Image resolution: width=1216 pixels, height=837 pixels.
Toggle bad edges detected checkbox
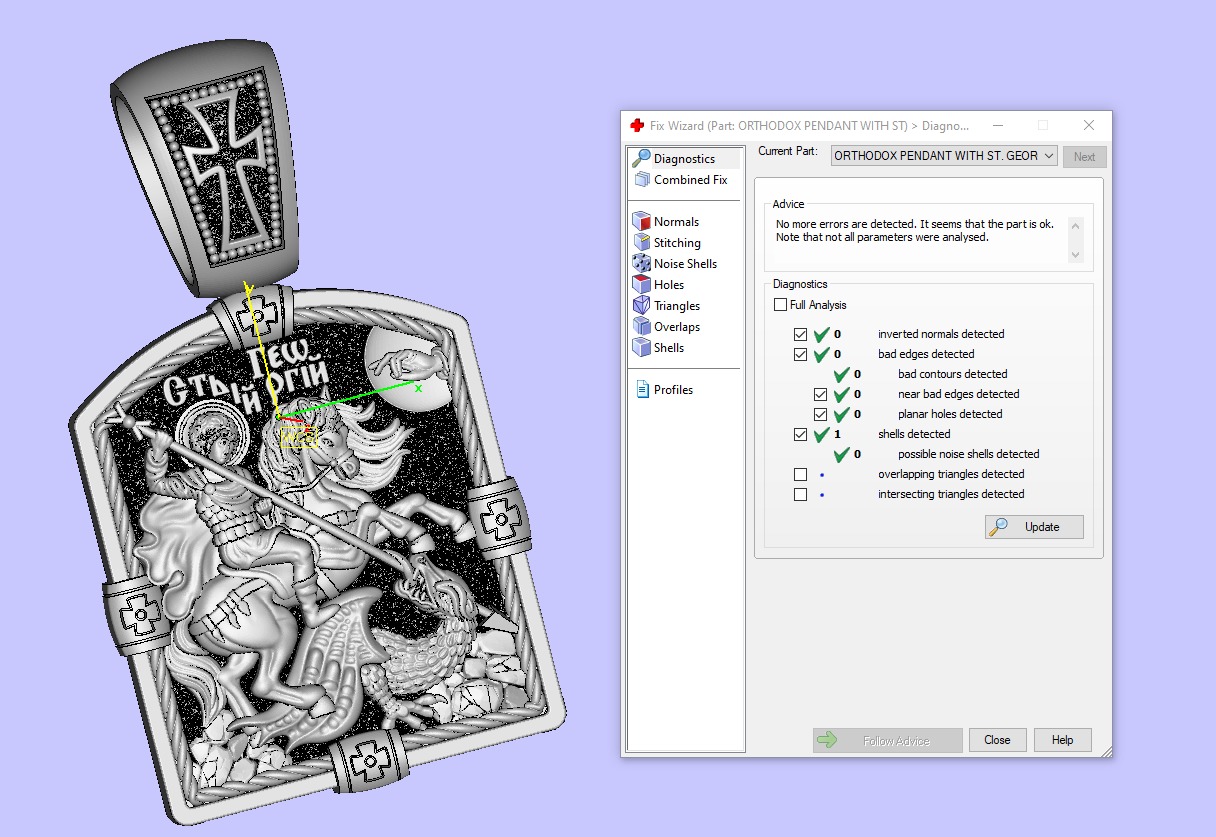[x=800, y=354]
